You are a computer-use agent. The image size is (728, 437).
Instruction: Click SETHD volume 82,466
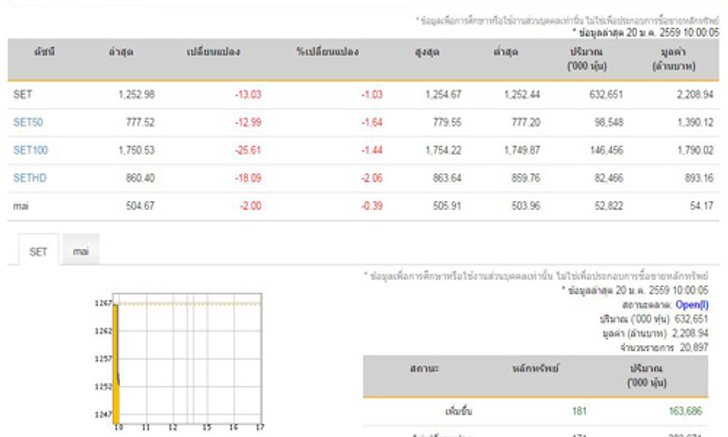pyautogui.click(x=609, y=178)
